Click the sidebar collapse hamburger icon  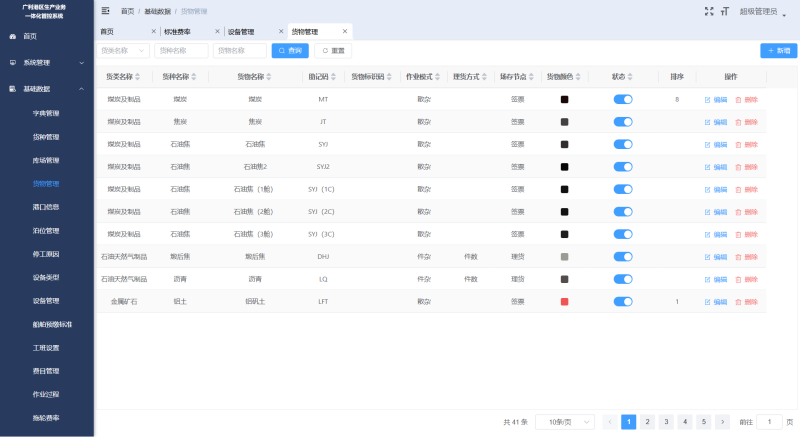(x=106, y=11)
